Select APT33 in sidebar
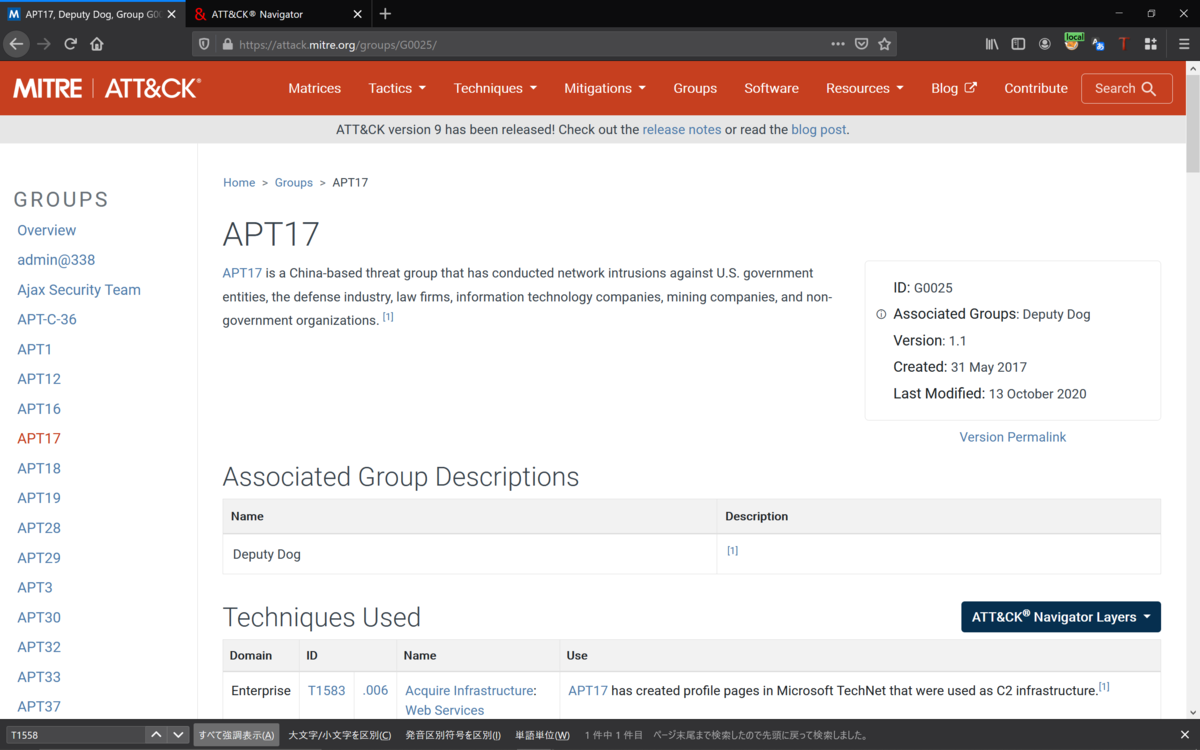This screenshot has width=1200, height=750. tap(39, 677)
